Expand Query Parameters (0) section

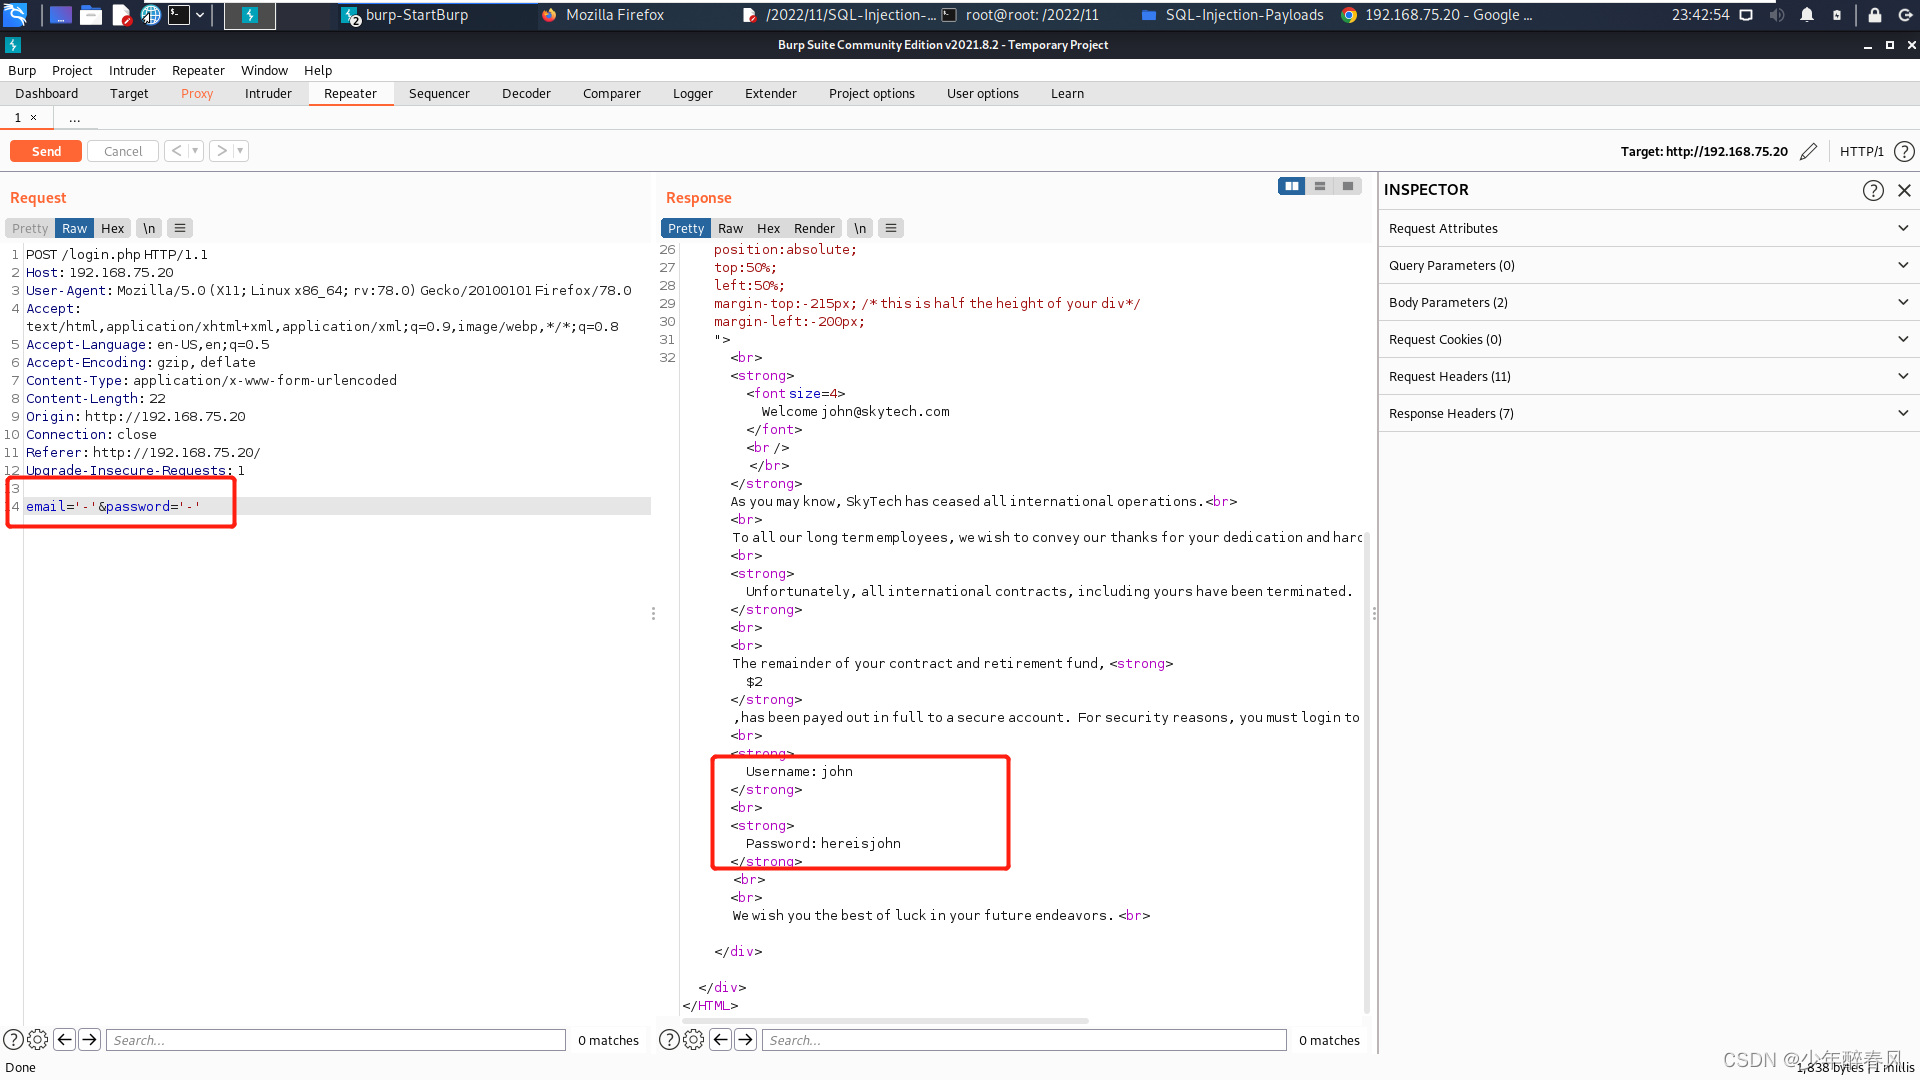(x=1649, y=265)
